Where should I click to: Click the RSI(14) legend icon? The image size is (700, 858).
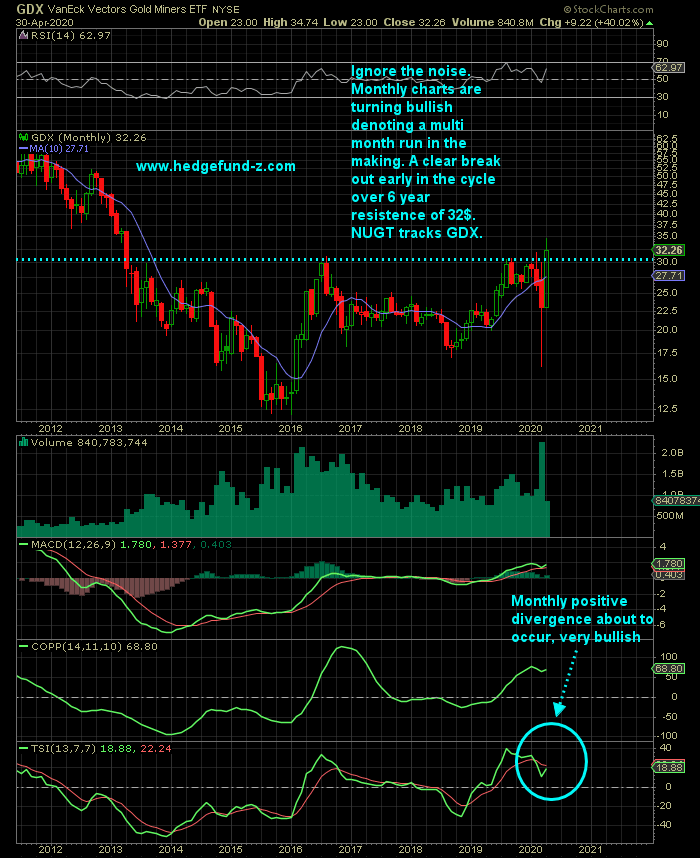pyautogui.click(x=23, y=36)
